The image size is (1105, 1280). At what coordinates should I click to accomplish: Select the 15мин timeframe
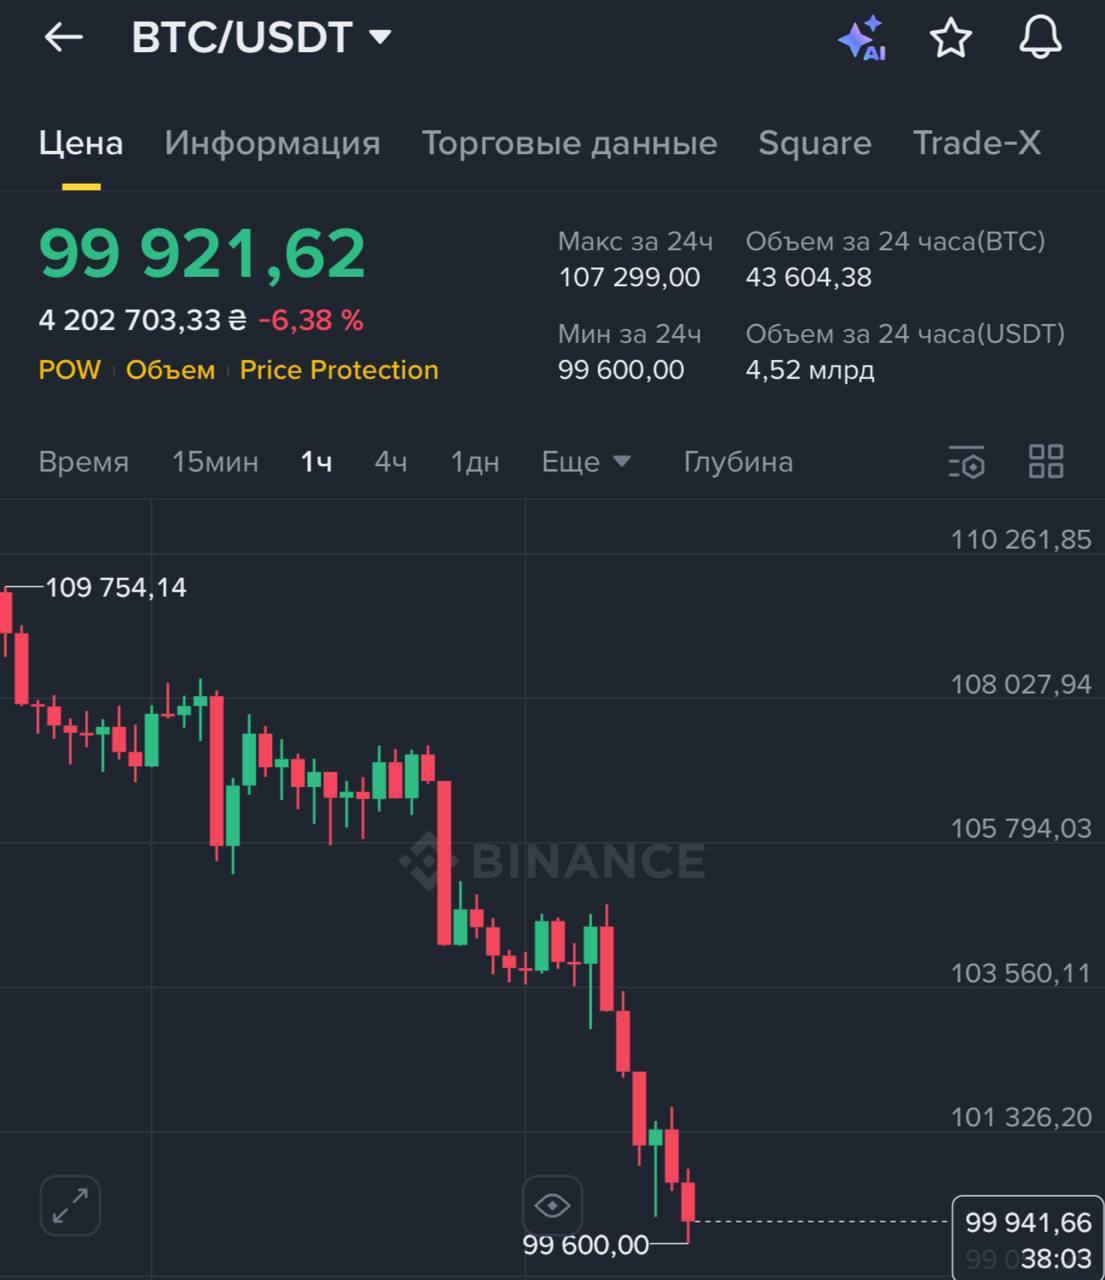pyautogui.click(x=215, y=462)
